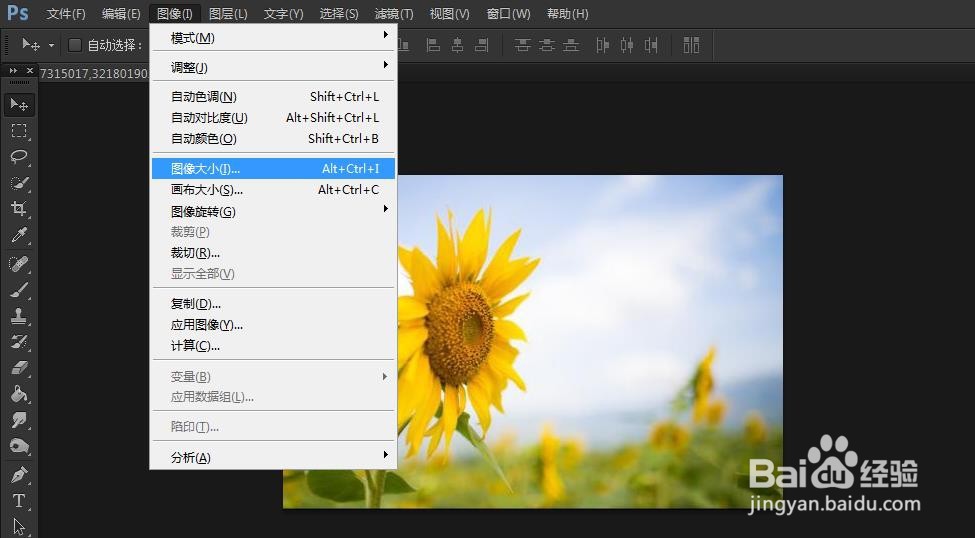Select the Crop tool
Viewport: 975px width, 538px height.
(x=19, y=209)
